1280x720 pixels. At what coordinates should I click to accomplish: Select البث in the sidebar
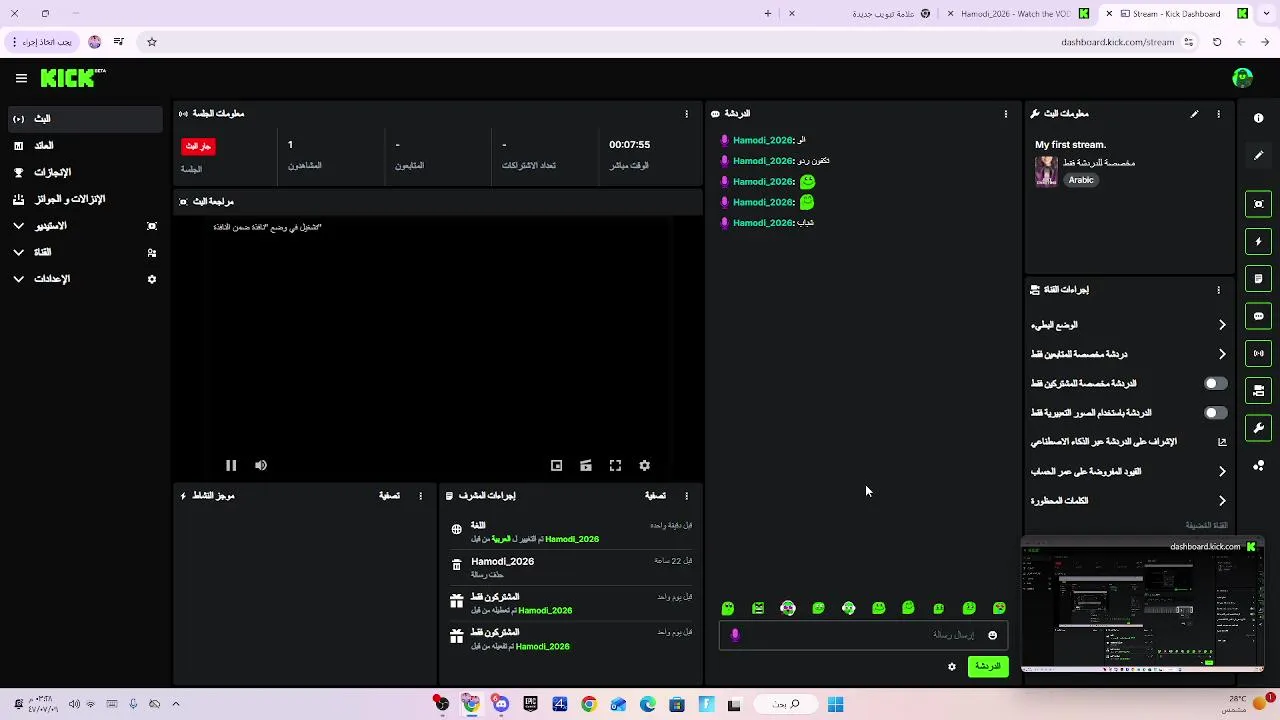(x=84, y=119)
